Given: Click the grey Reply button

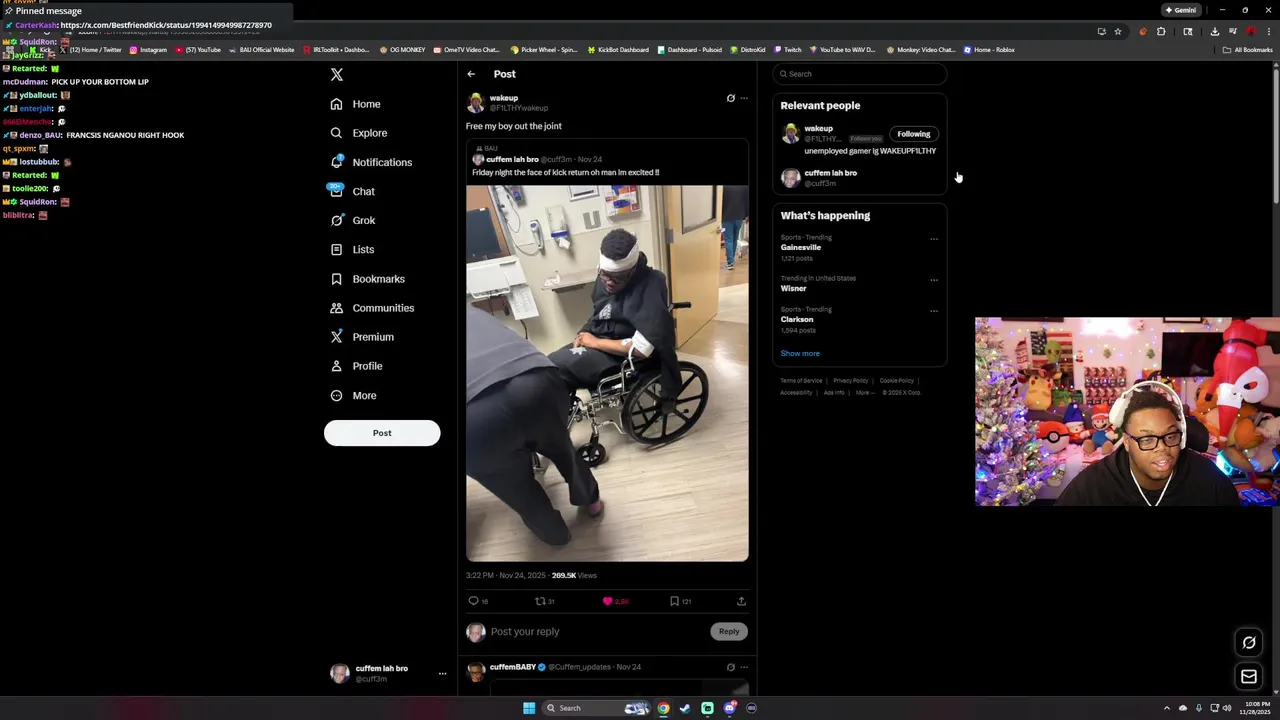Looking at the screenshot, I should click(729, 631).
